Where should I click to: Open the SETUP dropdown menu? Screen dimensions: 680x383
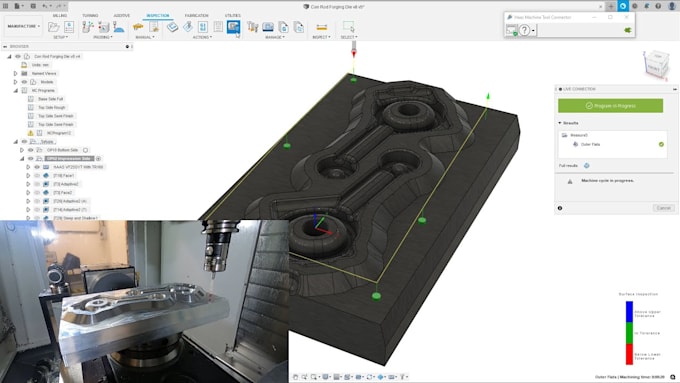click(x=60, y=37)
